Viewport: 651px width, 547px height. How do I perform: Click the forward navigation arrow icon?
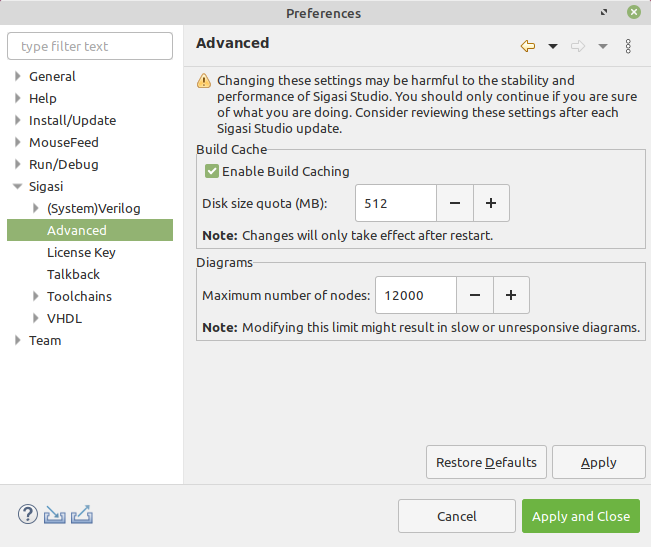[578, 46]
